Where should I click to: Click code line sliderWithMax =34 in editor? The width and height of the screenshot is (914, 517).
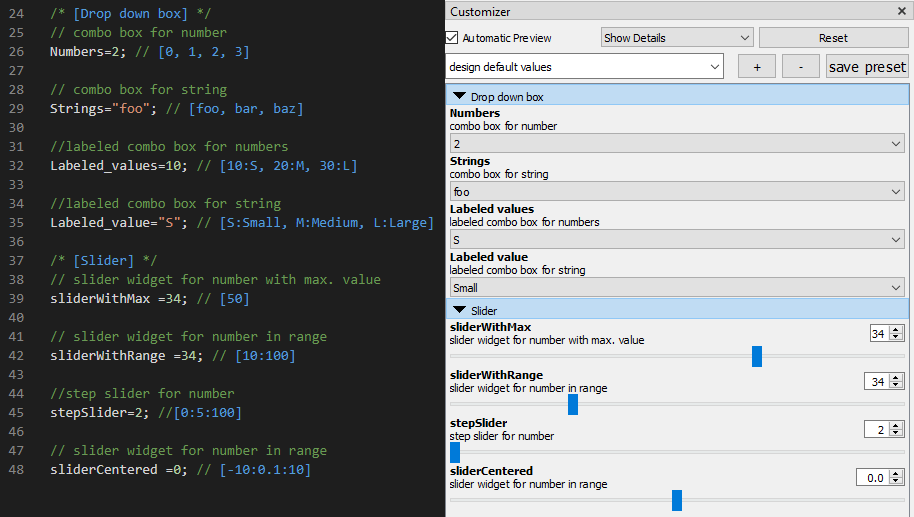[149, 298]
